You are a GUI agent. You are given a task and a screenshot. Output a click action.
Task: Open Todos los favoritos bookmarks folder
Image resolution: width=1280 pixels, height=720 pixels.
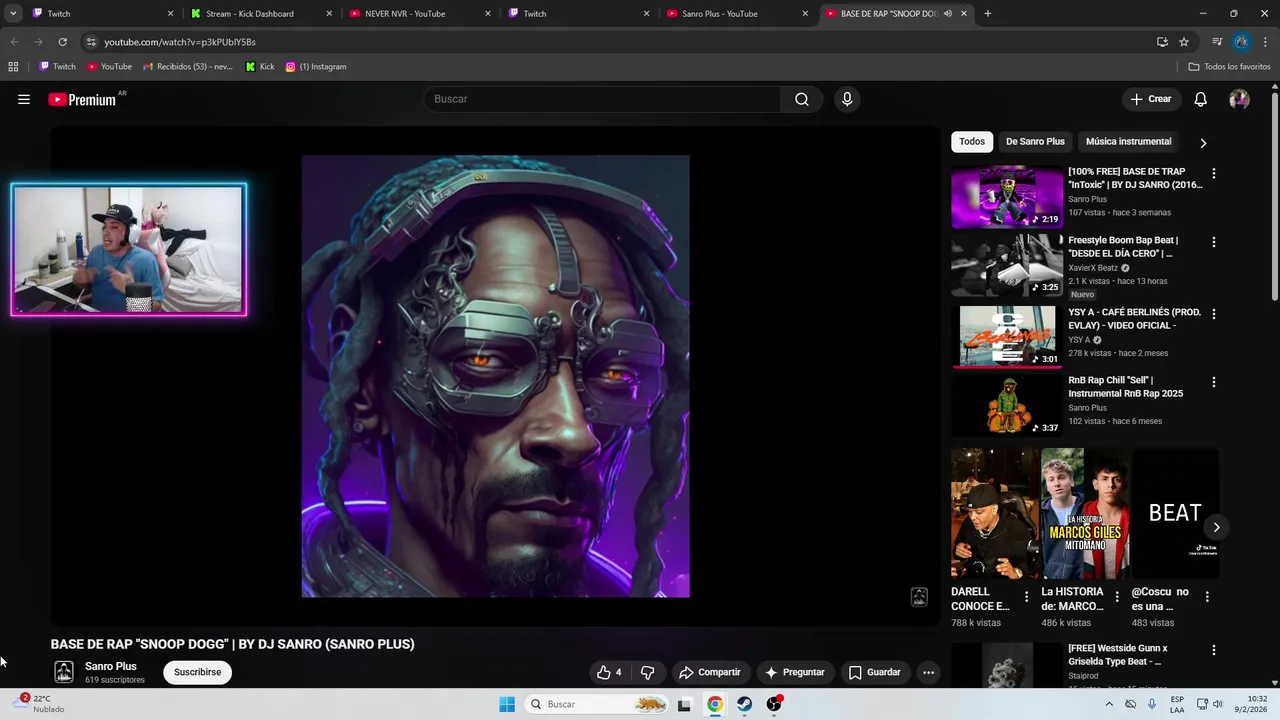pyautogui.click(x=1229, y=67)
